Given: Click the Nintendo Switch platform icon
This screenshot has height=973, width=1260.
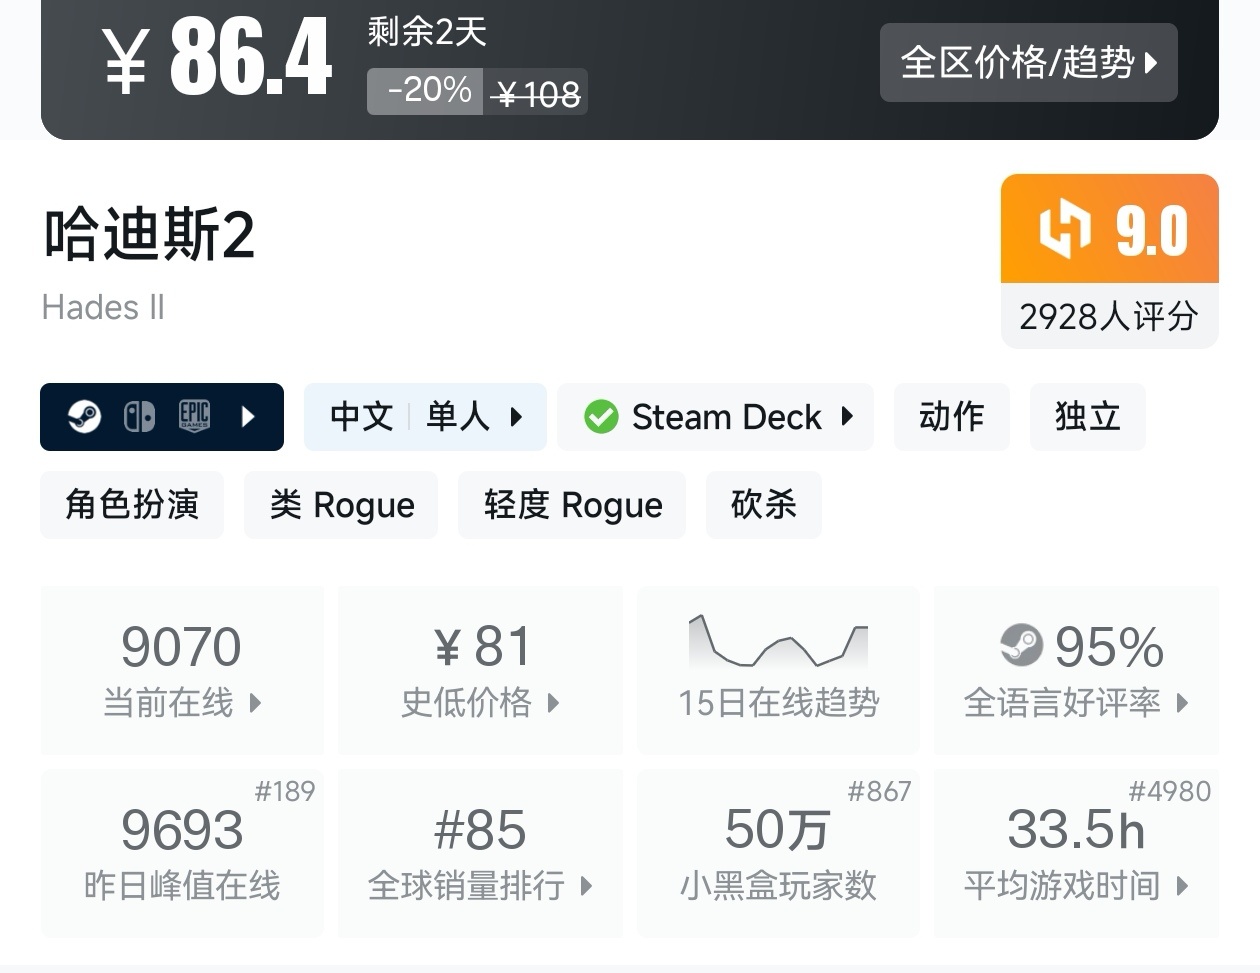Looking at the screenshot, I should [139, 416].
